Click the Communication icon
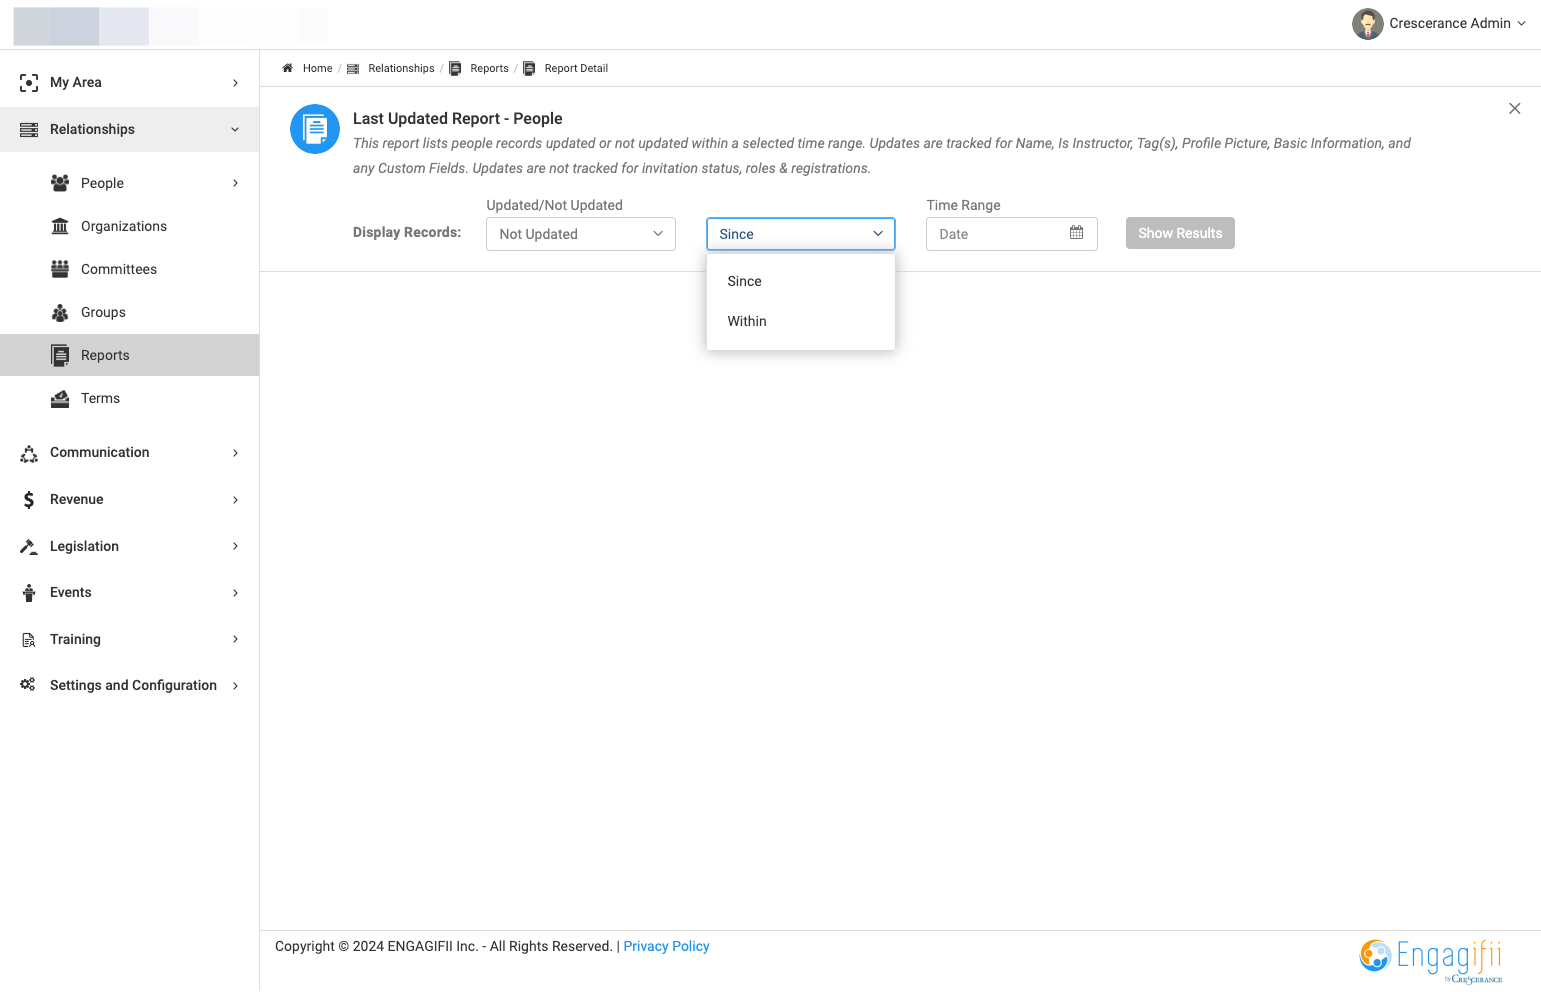1541x992 pixels. tap(29, 453)
